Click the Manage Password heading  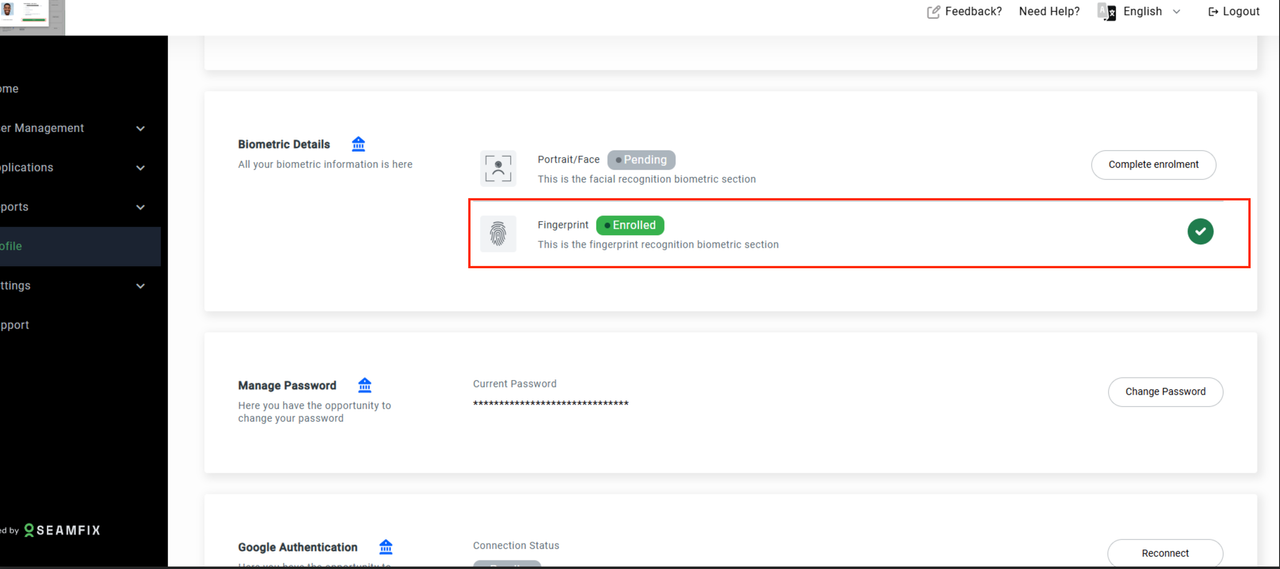[x=287, y=385]
